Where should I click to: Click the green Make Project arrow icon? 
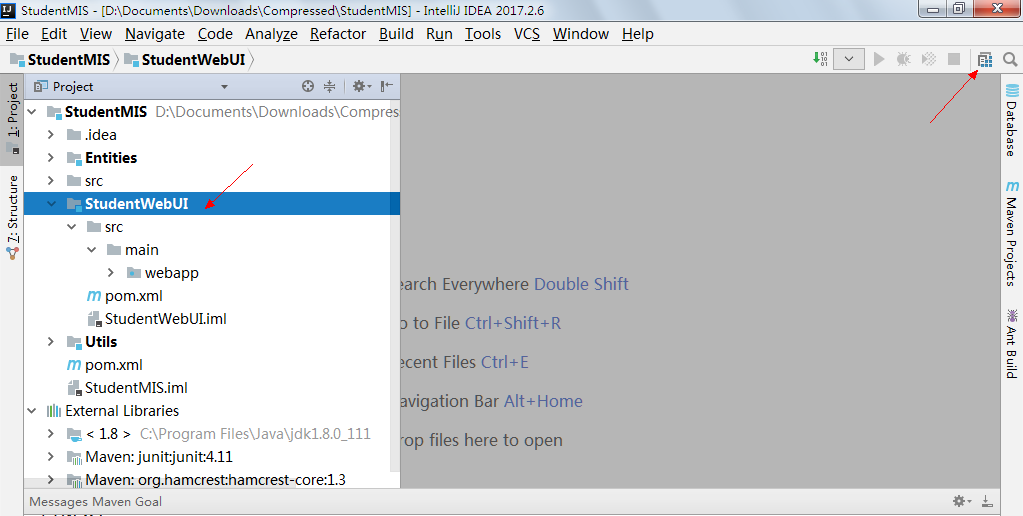point(820,59)
